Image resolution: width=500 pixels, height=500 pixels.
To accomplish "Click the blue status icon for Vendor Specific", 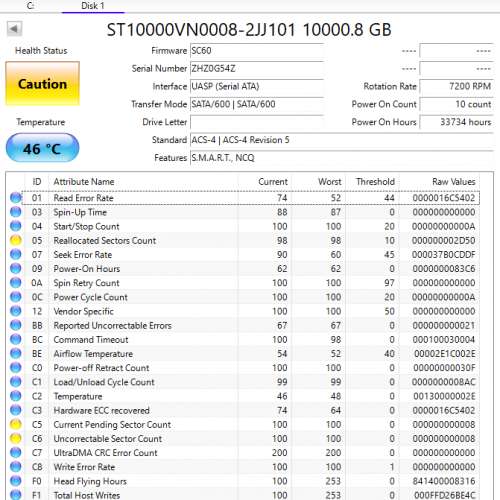I will (x=16, y=311).
